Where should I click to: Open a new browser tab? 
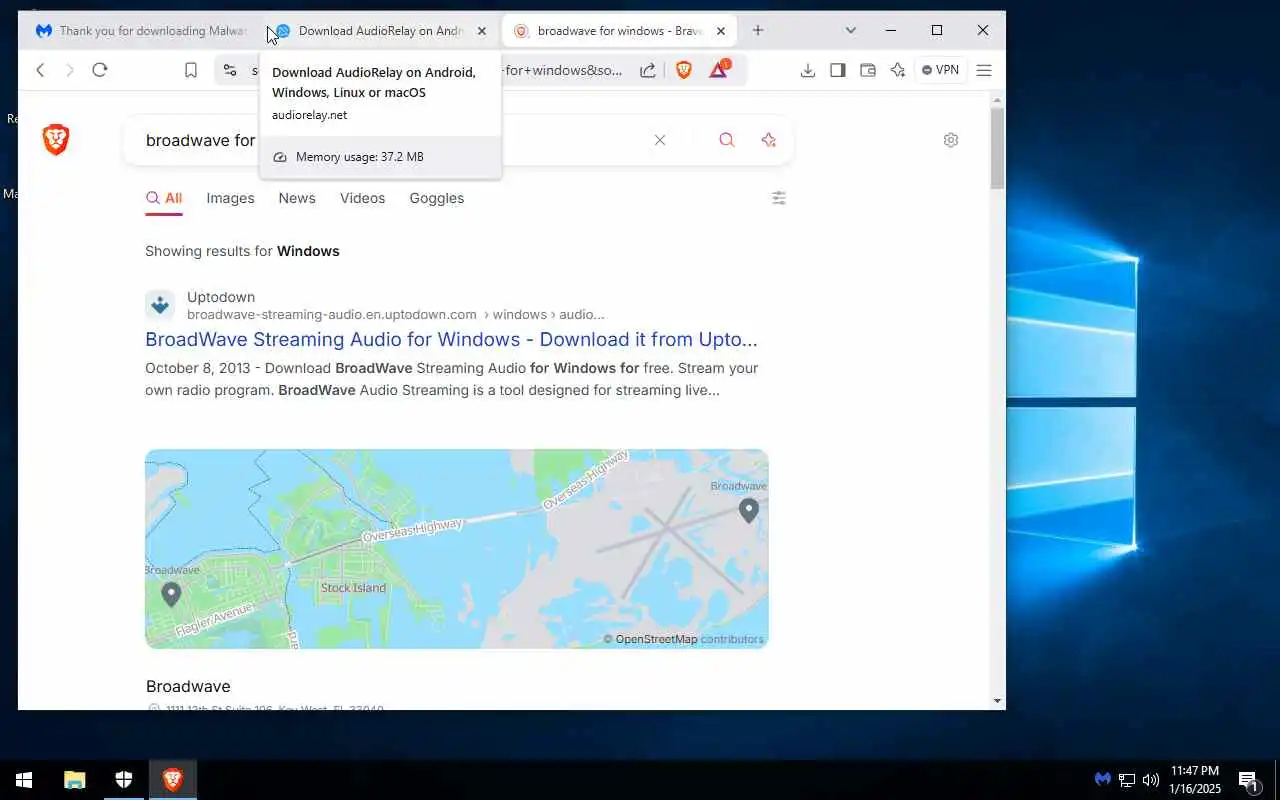click(x=758, y=31)
